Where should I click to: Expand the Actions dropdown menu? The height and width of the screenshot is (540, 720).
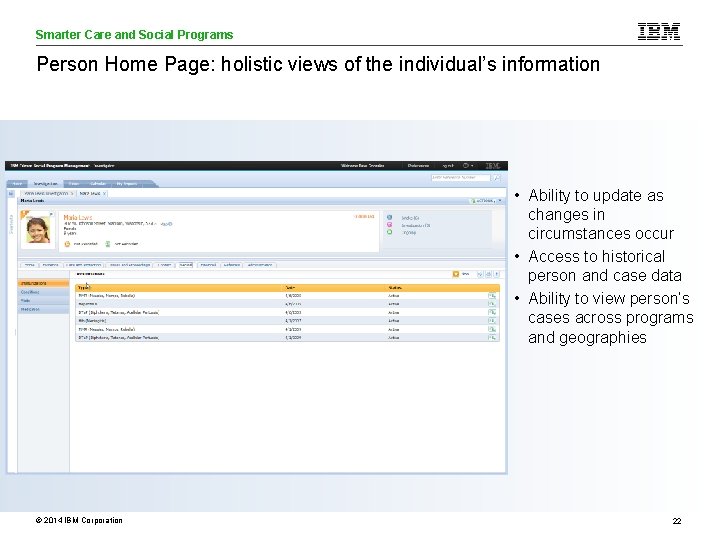click(485, 201)
